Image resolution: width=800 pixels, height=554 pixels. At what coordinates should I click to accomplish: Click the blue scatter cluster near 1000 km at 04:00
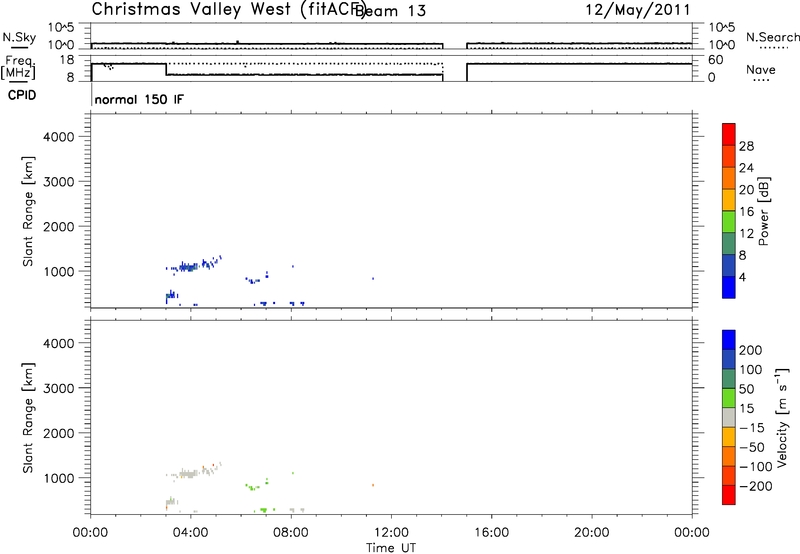tap(188, 267)
